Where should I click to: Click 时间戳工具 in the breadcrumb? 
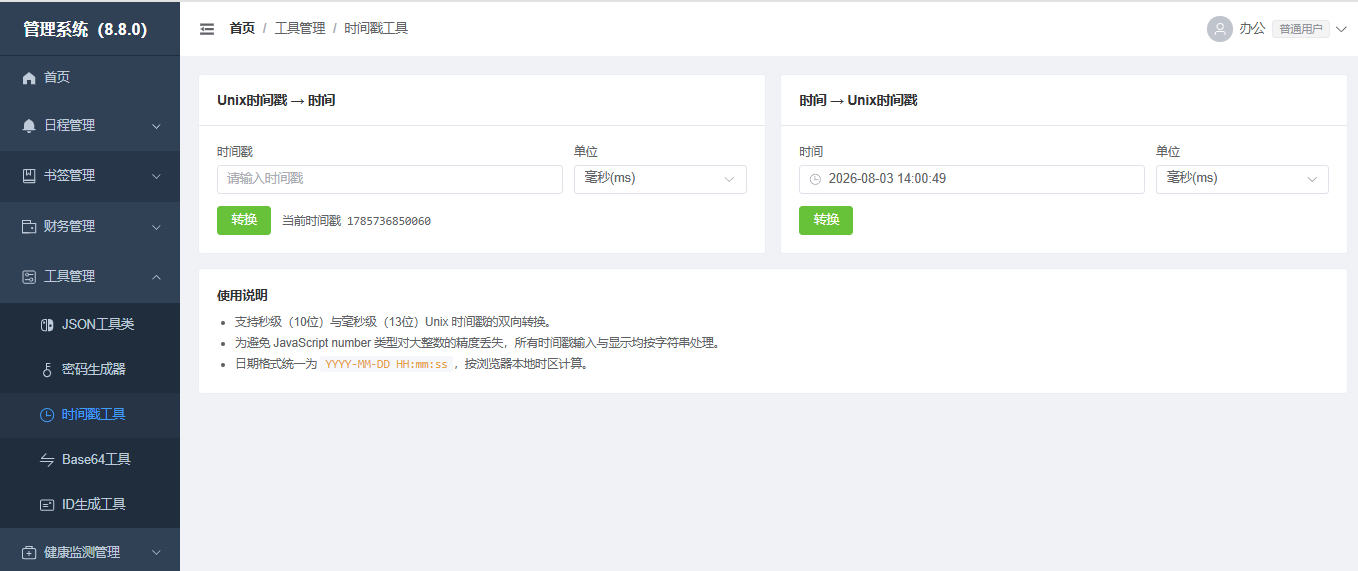point(376,29)
